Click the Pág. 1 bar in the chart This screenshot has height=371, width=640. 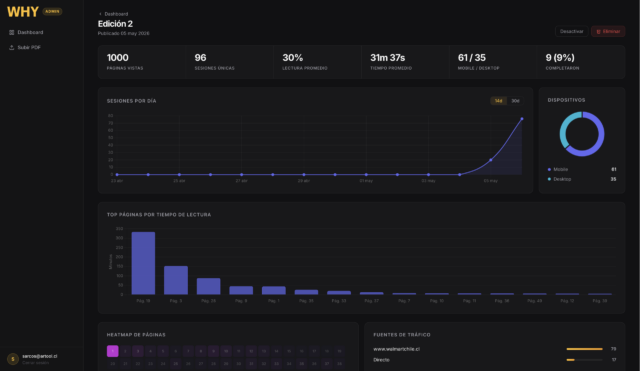[274, 291]
